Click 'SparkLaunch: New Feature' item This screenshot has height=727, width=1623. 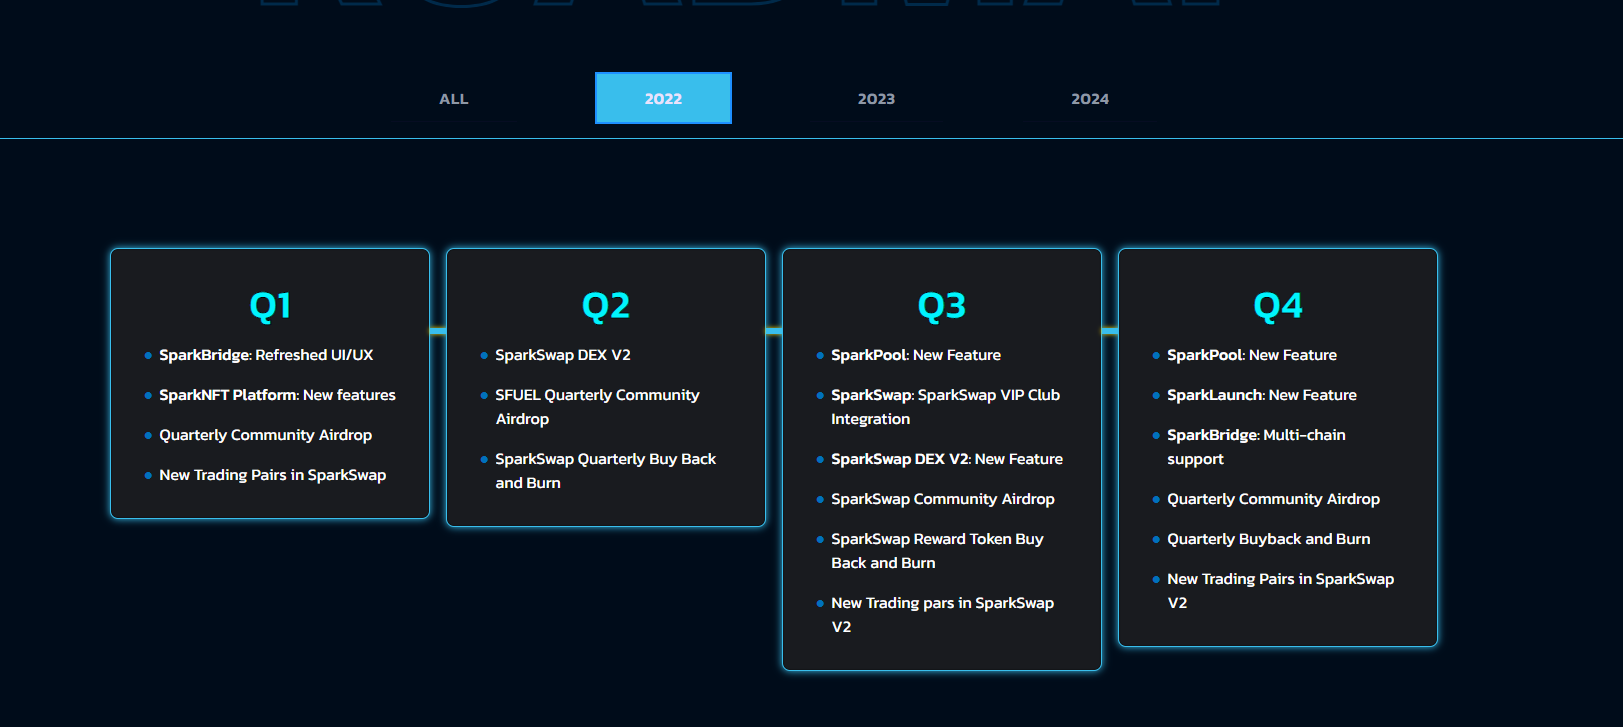pos(1262,395)
